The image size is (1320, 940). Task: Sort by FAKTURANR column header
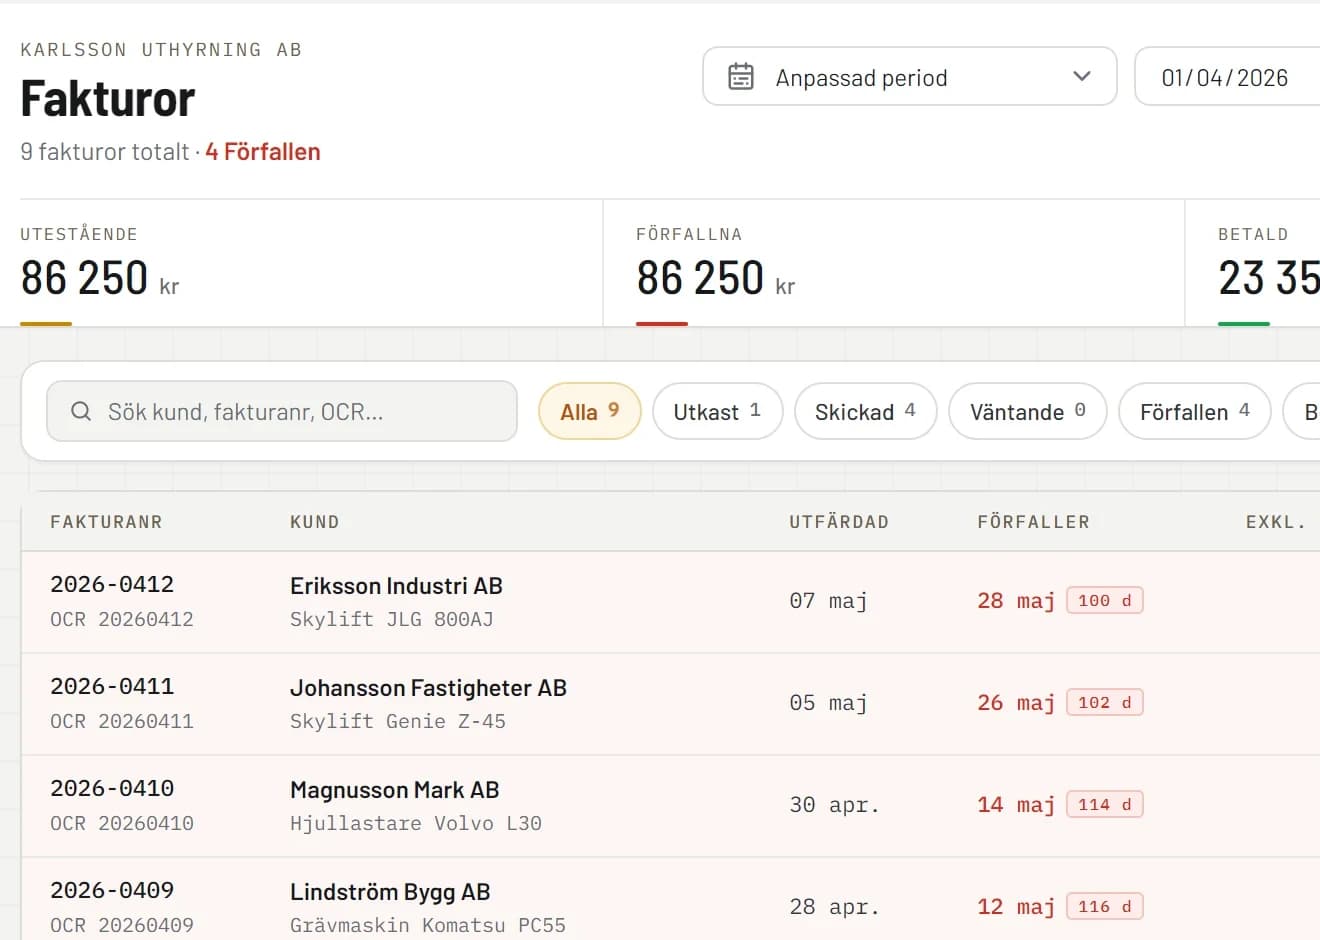[106, 522]
